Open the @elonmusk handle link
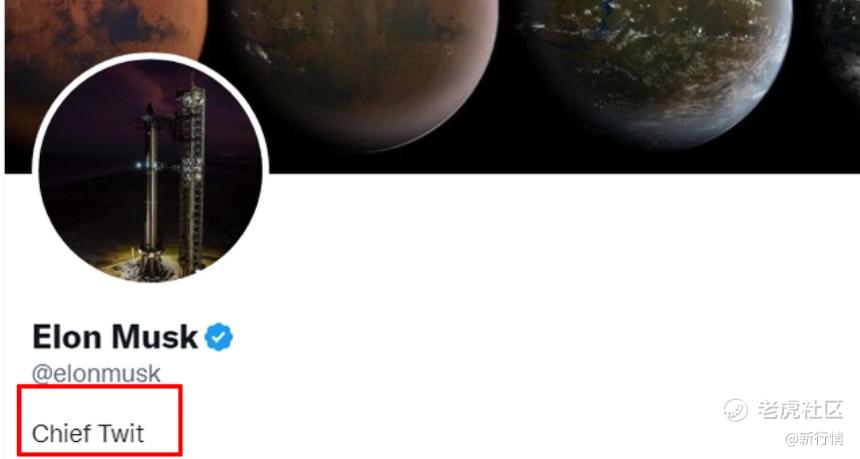 coord(96,374)
